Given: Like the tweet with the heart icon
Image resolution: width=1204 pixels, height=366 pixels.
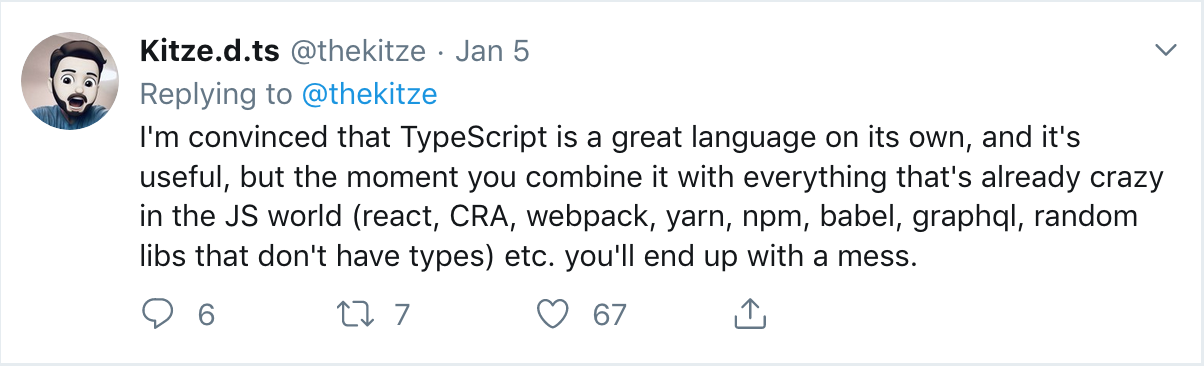Looking at the screenshot, I should [x=553, y=314].
